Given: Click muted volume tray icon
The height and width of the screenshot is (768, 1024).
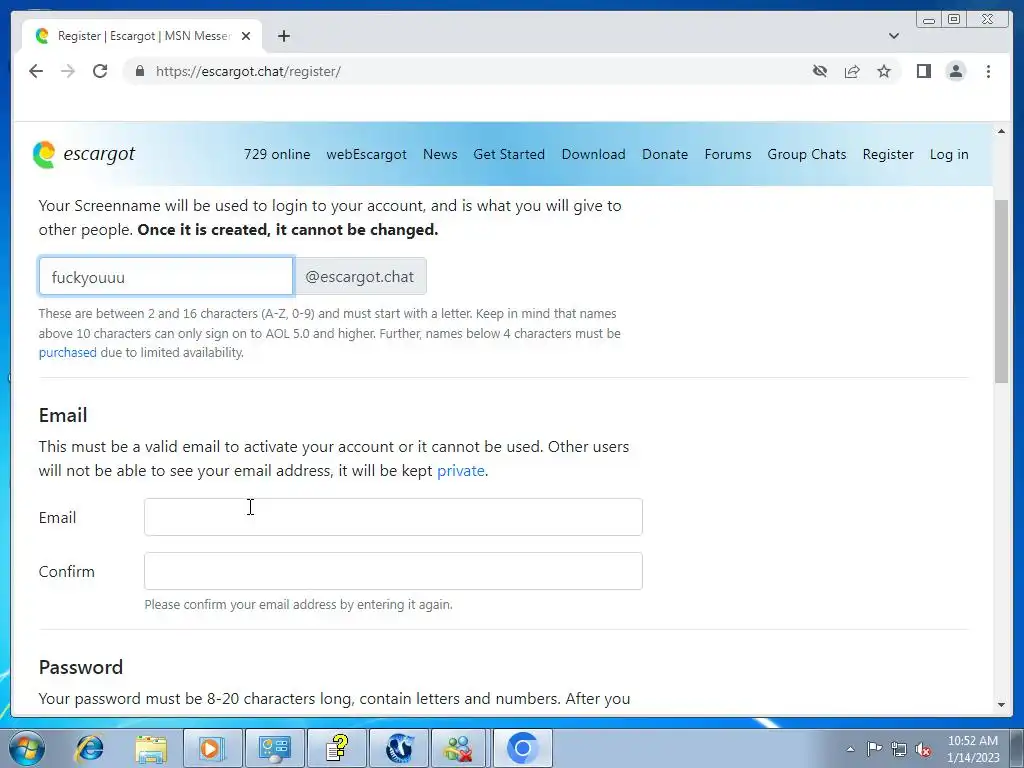Looking at the screenshot, I should [x=923, y=749].
